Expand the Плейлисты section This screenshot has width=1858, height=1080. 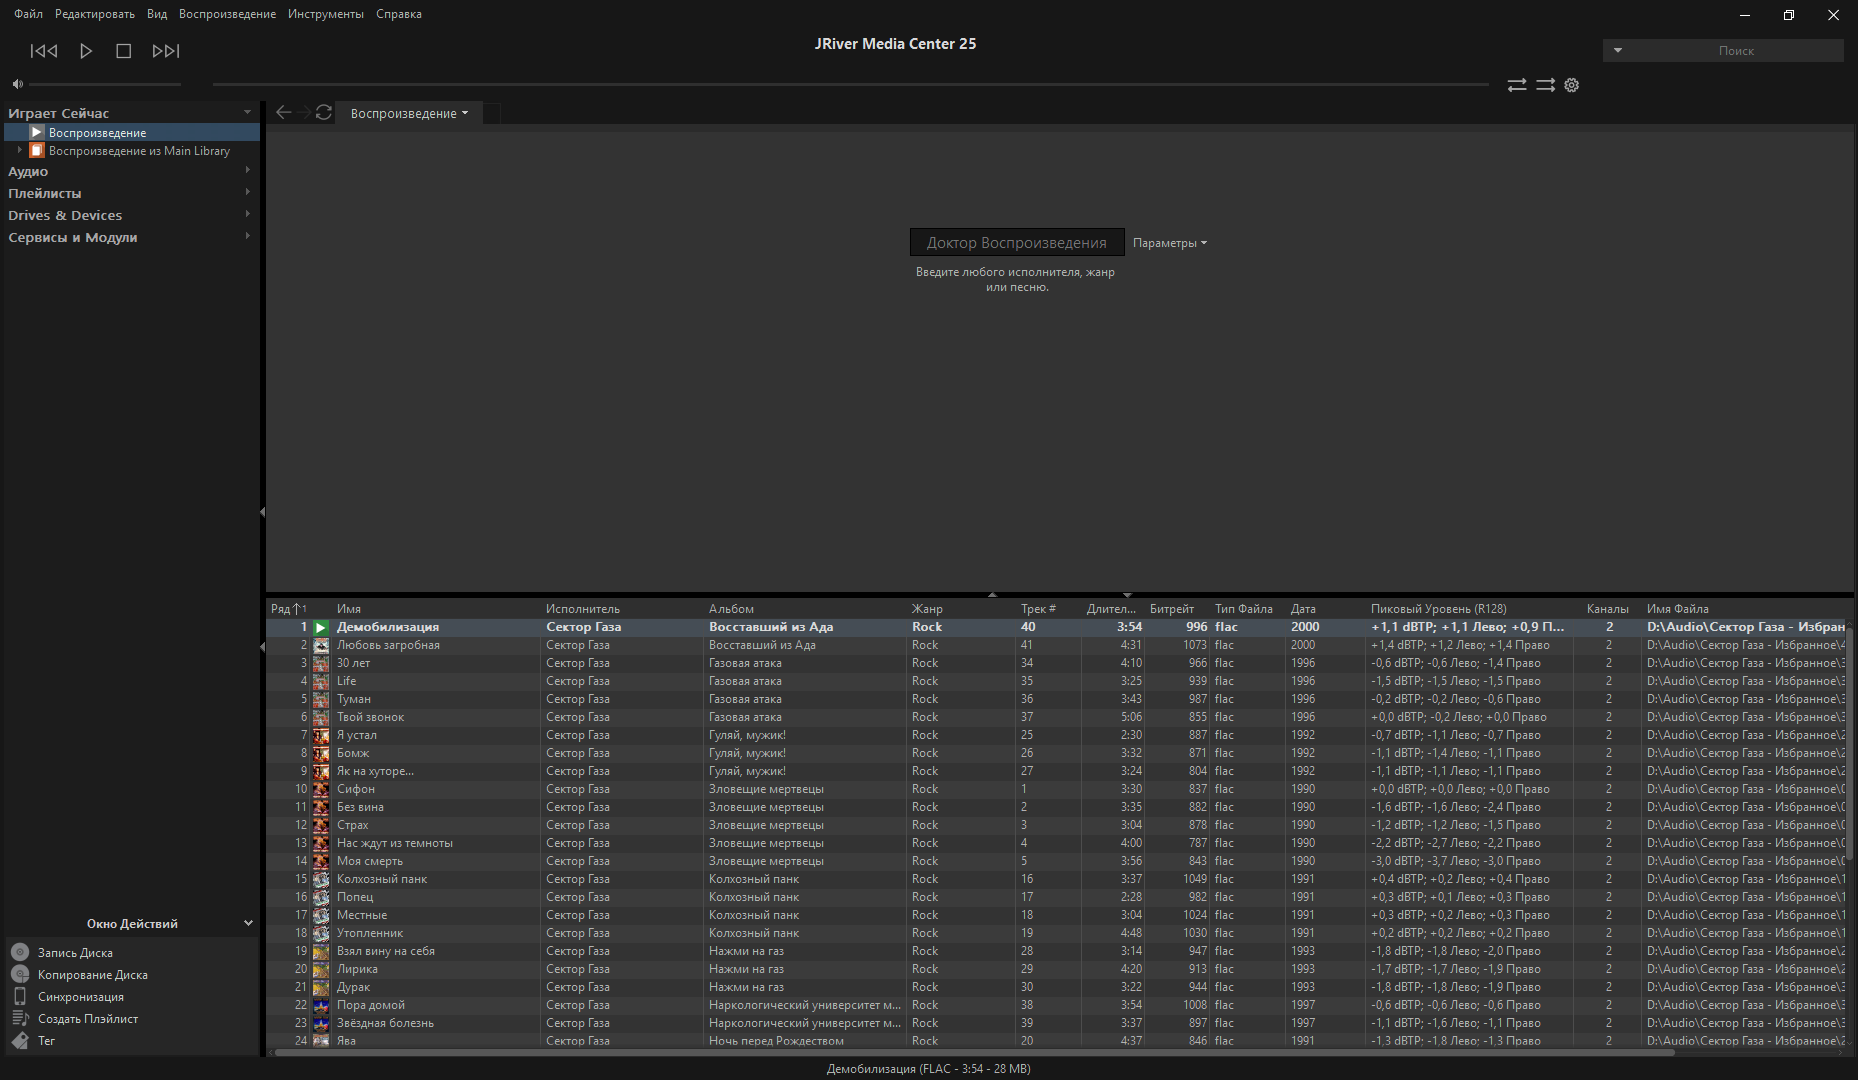(247, 192)
